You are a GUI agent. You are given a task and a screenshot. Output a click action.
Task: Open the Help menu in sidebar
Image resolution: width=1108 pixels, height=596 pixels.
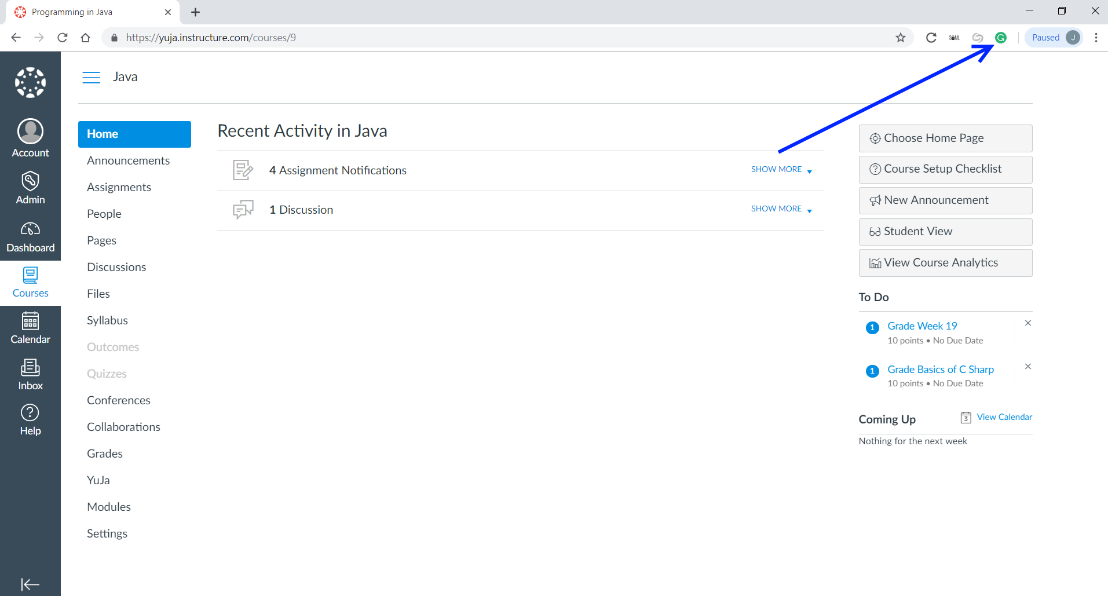click(30, 420)
